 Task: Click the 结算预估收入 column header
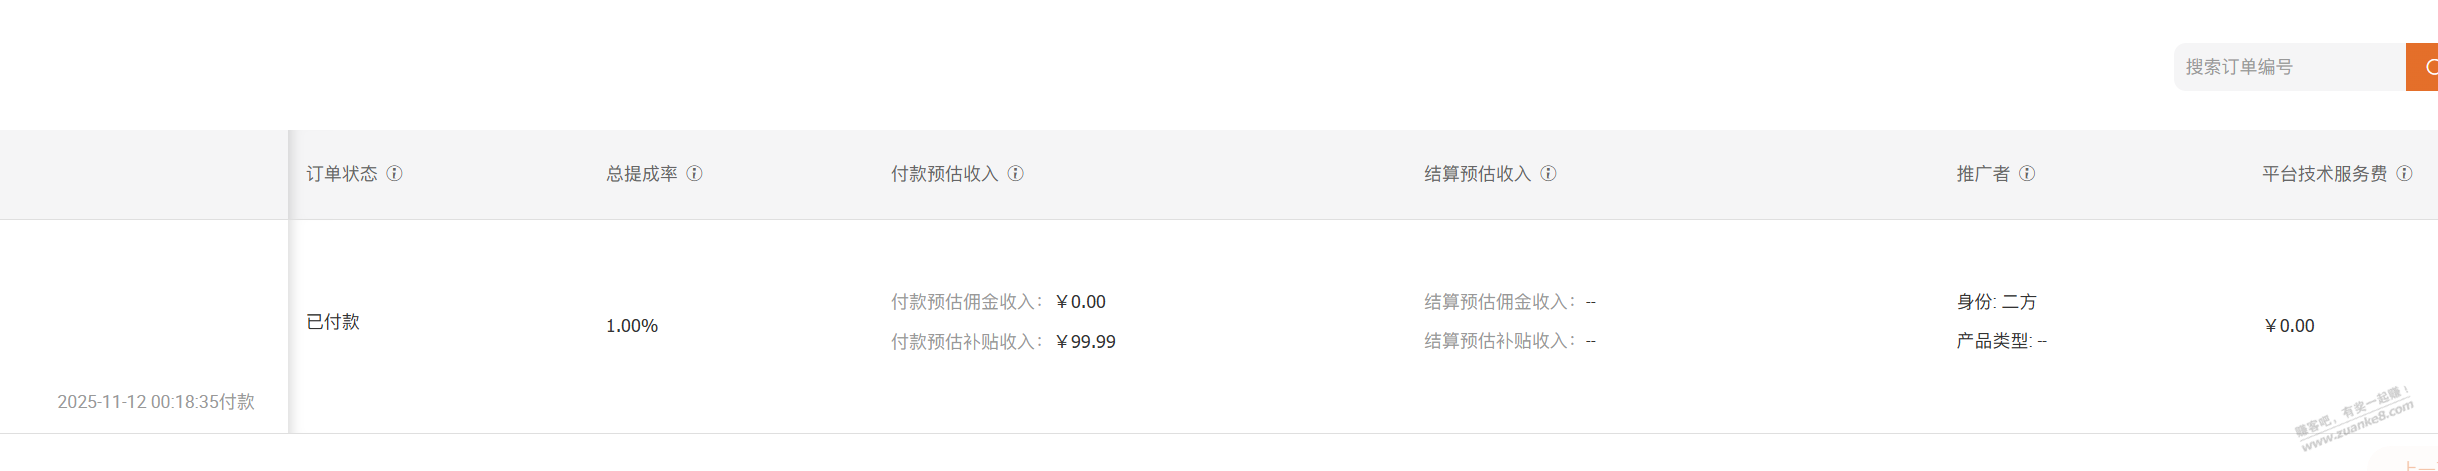pos(1478,174)
